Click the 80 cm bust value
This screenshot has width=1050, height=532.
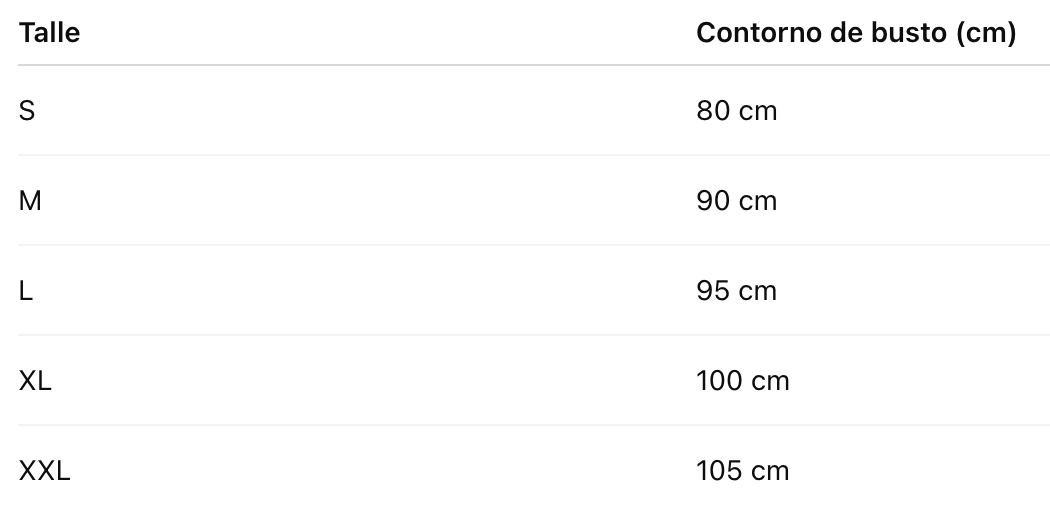(737, 111)
